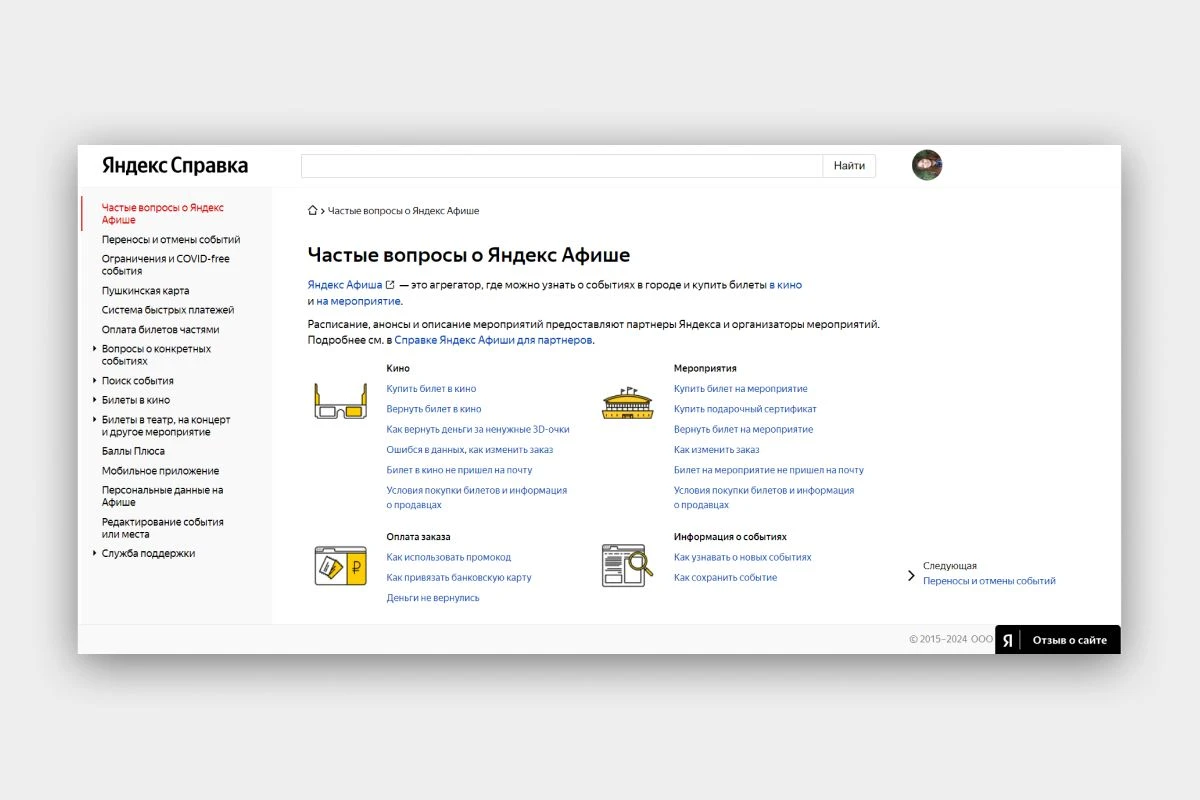Open Купить подарочный сертификат link
Image resolution: width=1200 pixels, height=800 pixels.
click(745, 409)
